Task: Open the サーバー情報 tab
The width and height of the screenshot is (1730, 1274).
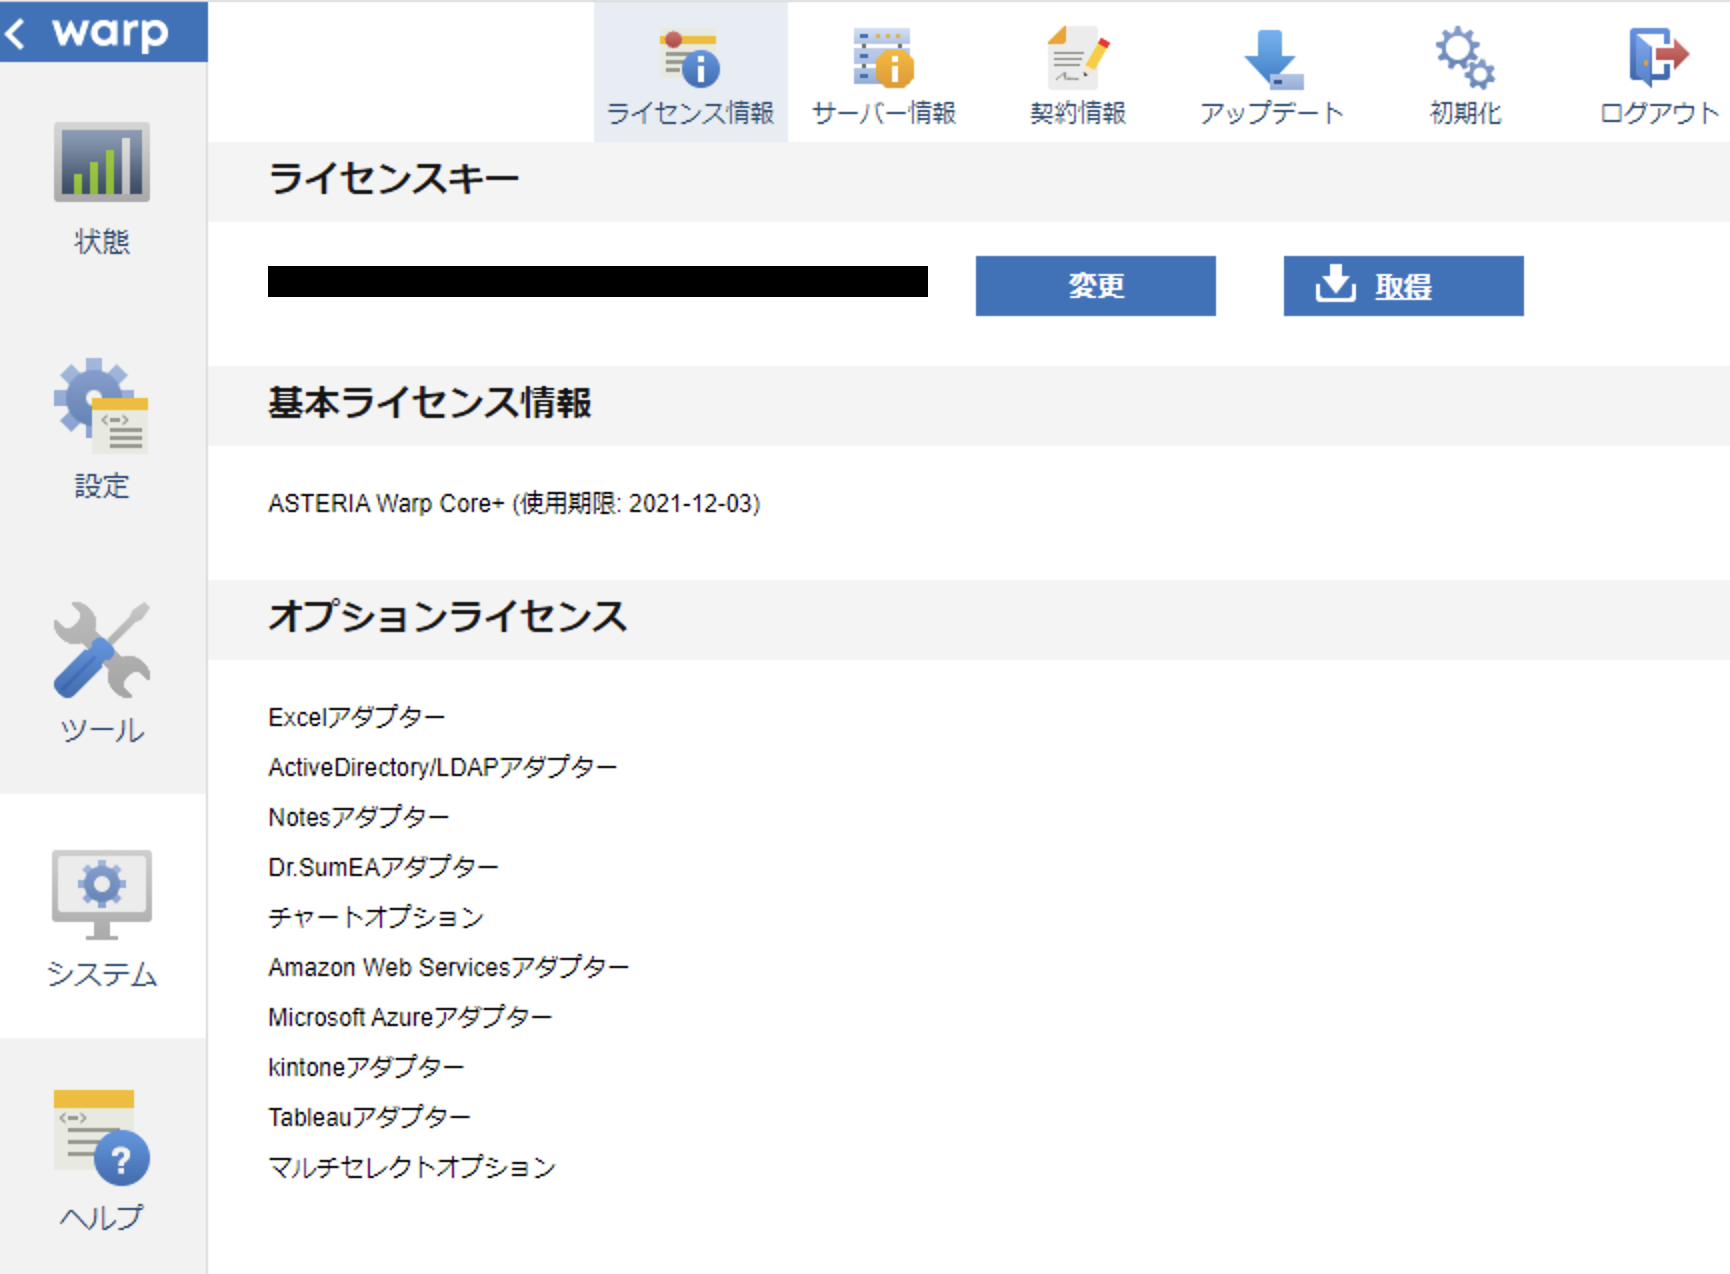Action: click(884, 77)
